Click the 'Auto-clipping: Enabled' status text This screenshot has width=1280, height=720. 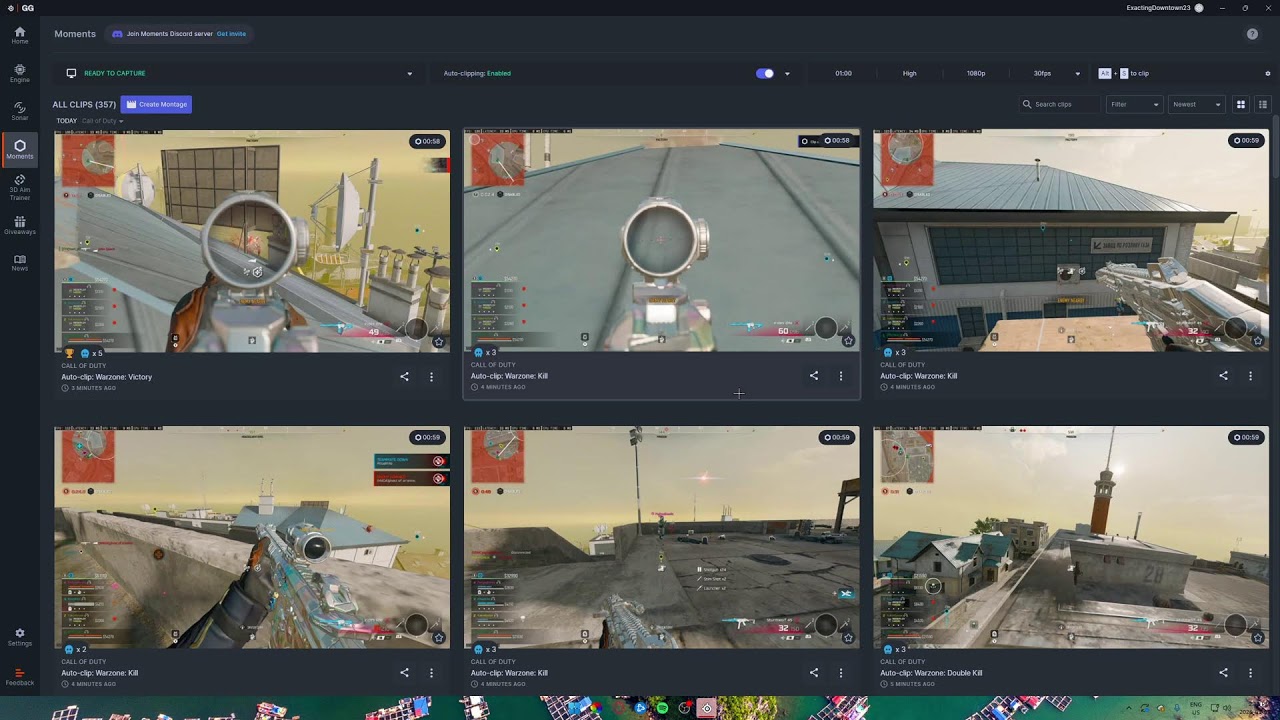[477, 73]
